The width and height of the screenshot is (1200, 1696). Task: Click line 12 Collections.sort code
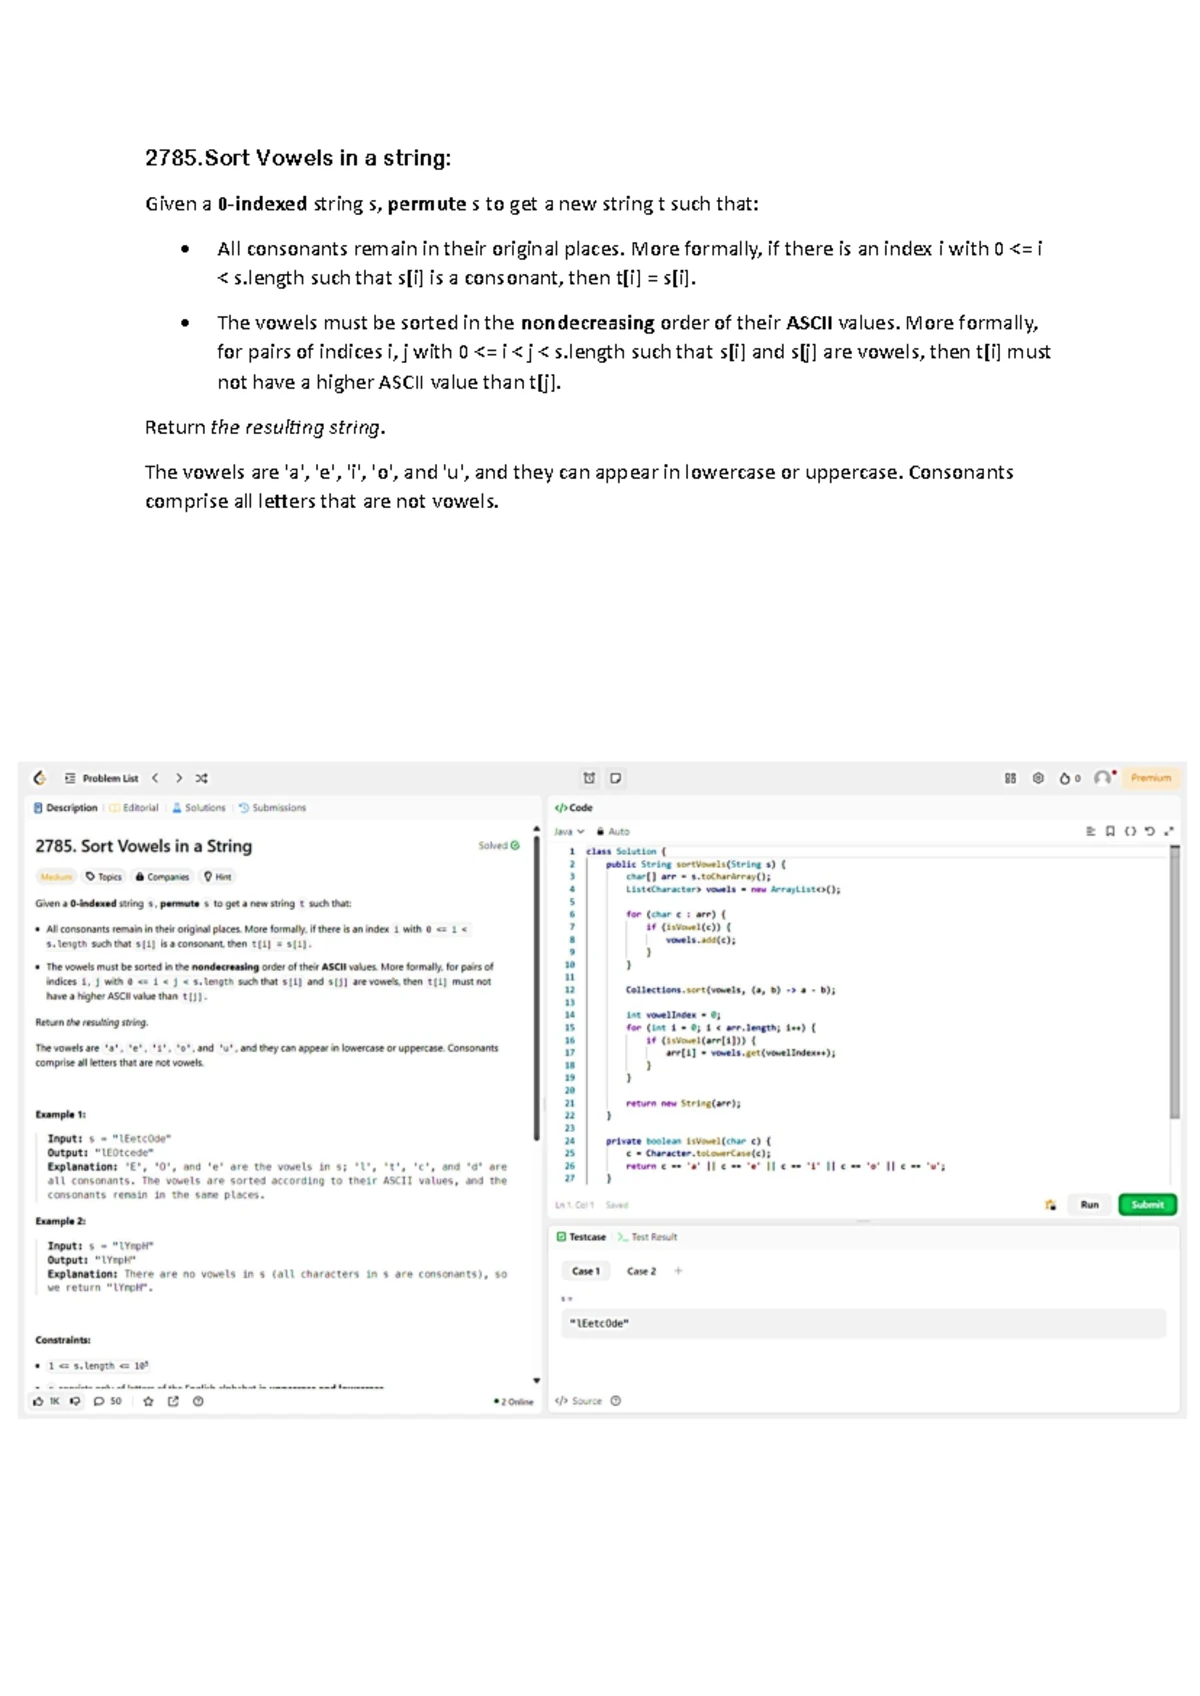click(731, 990)
